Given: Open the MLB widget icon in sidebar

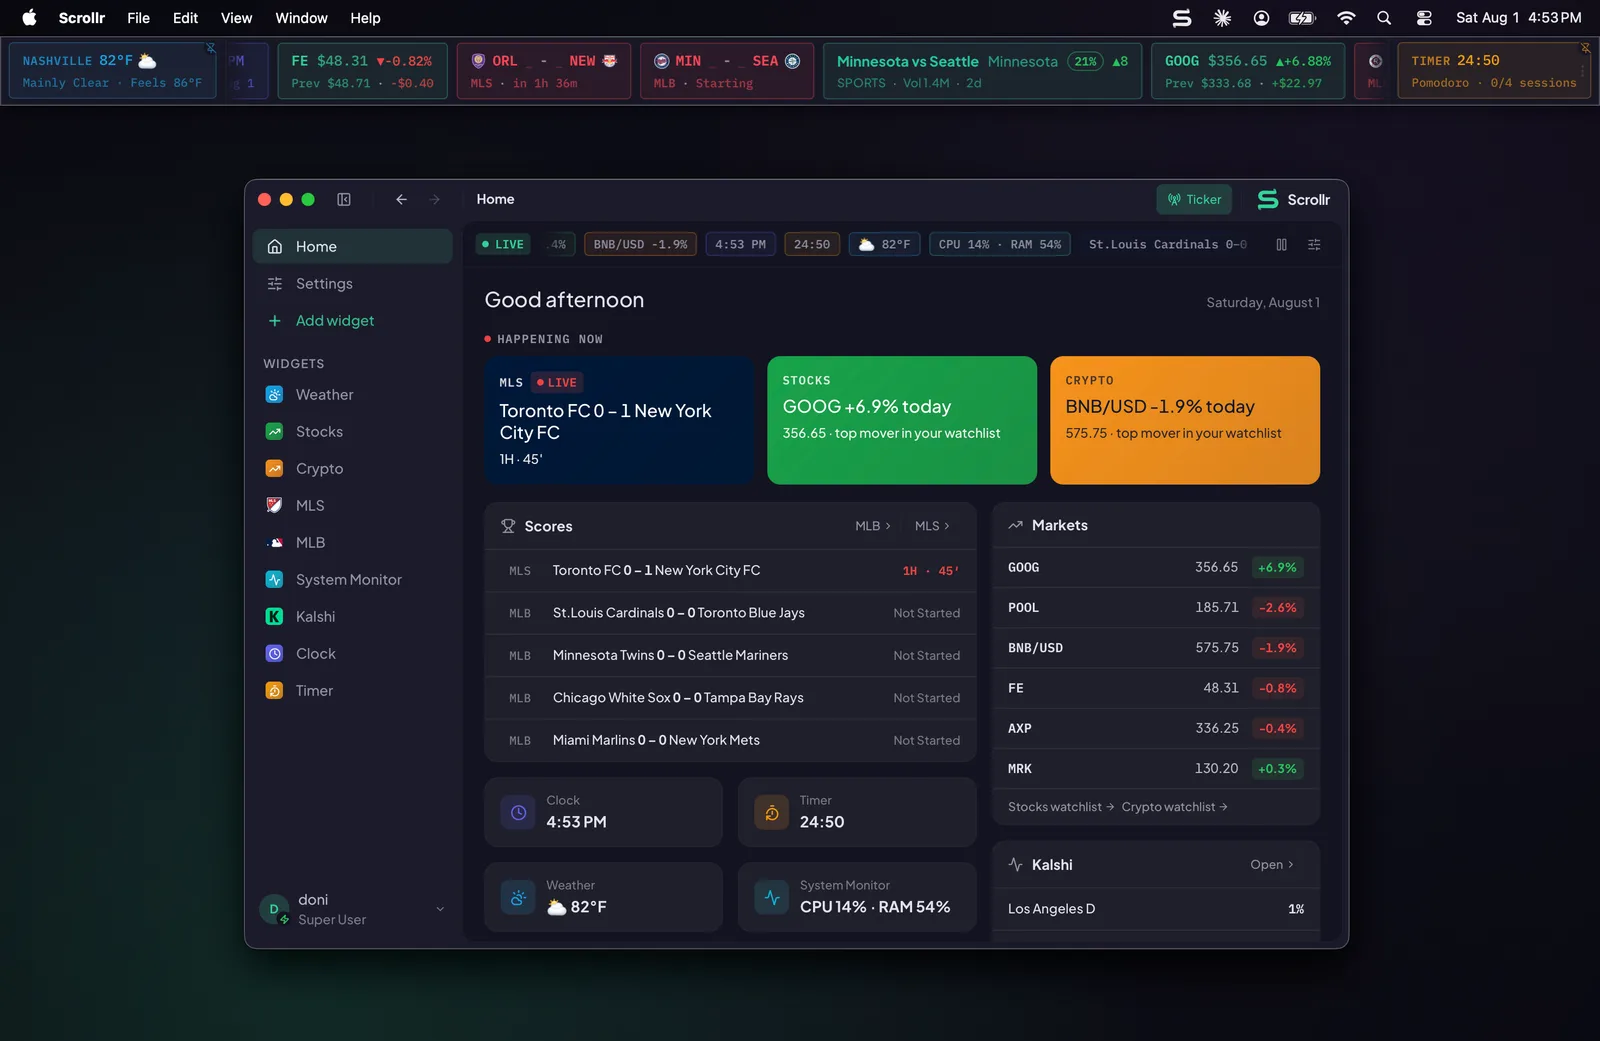Looking at the screenshot, I should coord(274,543).
